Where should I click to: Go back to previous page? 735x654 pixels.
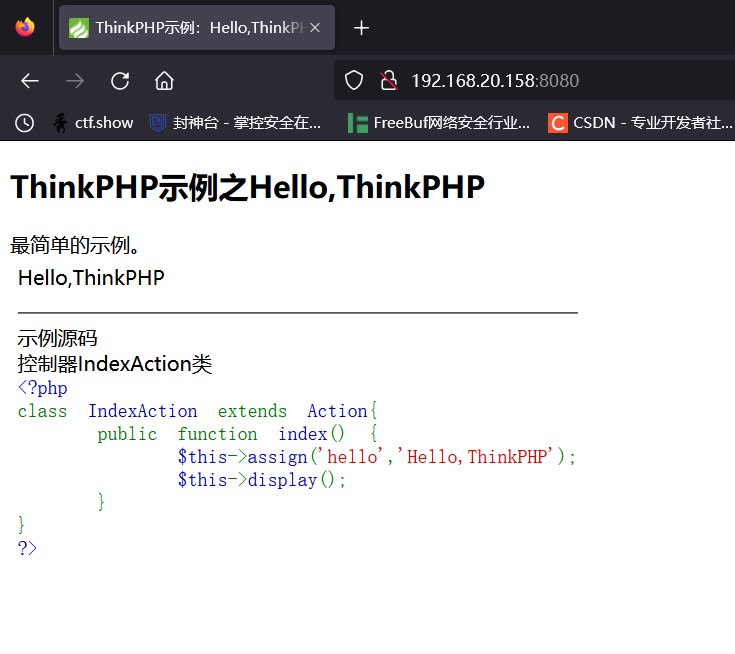point(30,81)
